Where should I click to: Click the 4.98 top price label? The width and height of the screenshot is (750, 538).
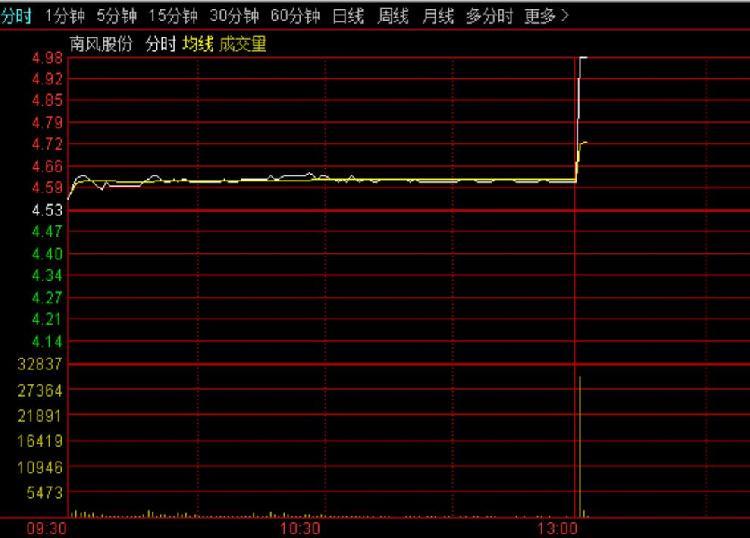pos(47,58)
